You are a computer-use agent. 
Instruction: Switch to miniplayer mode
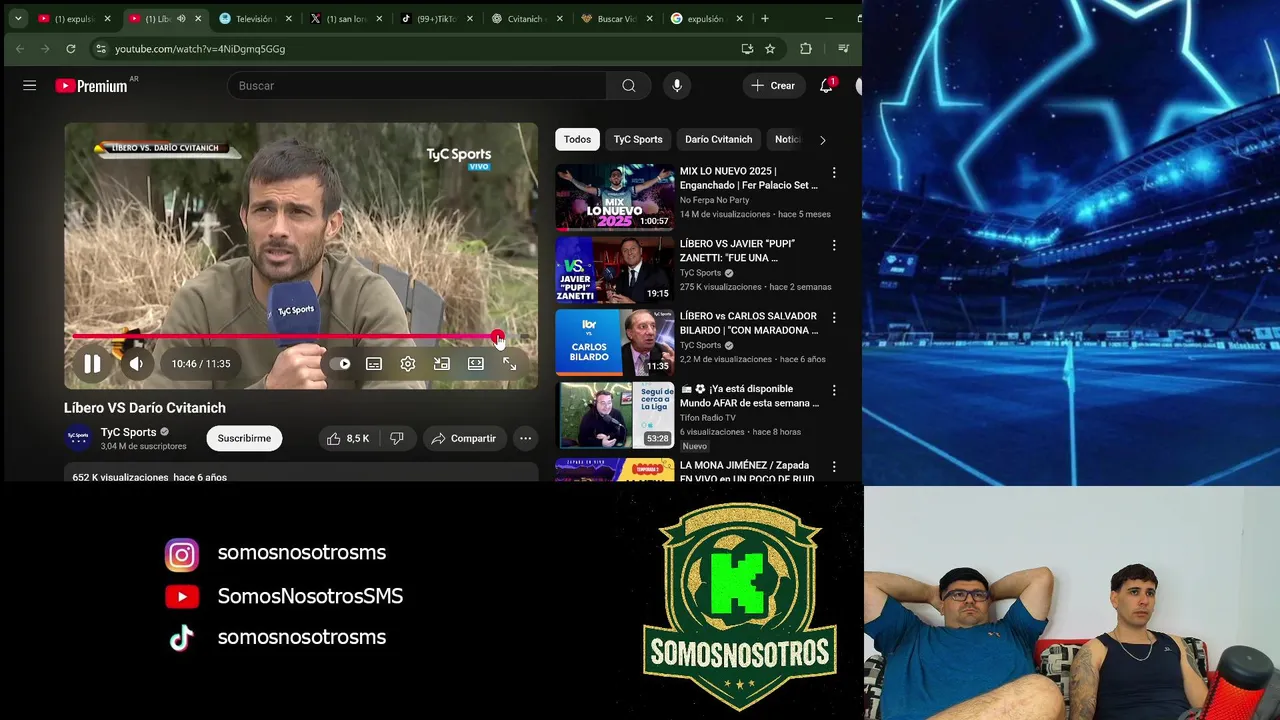442,364
